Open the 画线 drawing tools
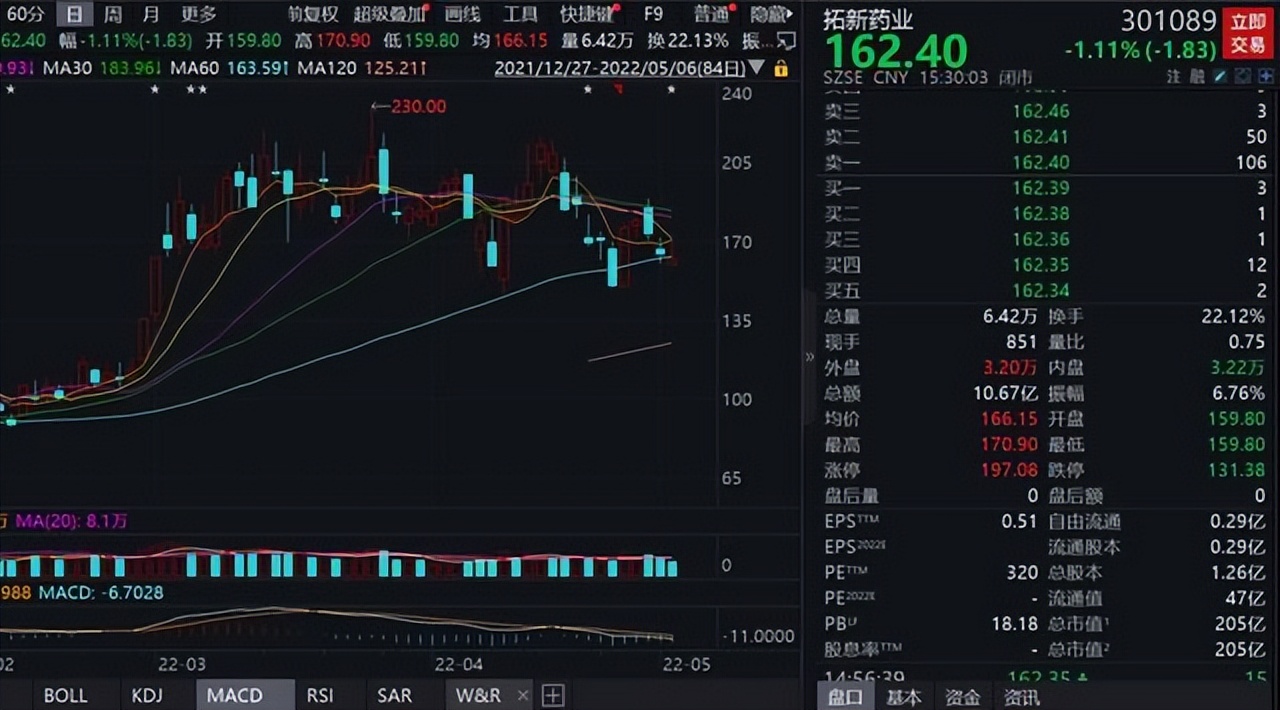 pyautogui.click(x=464, y=15)
